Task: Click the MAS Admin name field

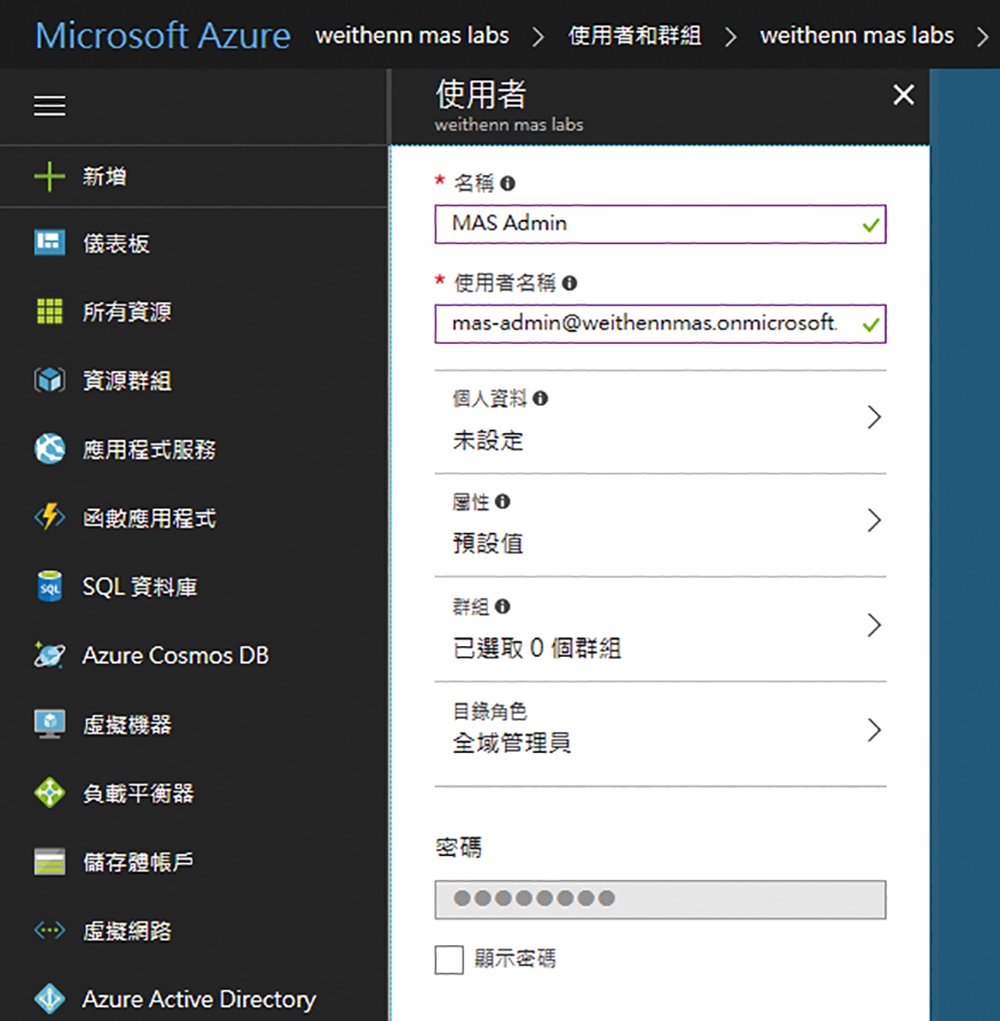Action: coord(660,224)
